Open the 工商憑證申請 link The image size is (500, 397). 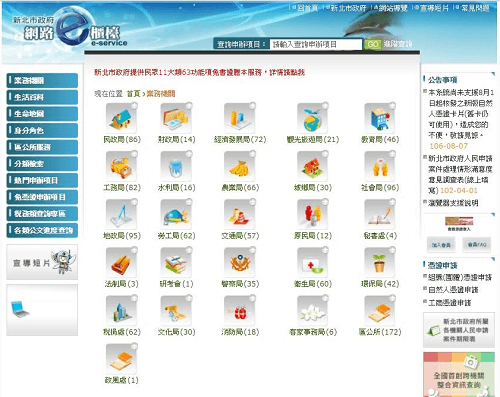click(x=449, y=303)
